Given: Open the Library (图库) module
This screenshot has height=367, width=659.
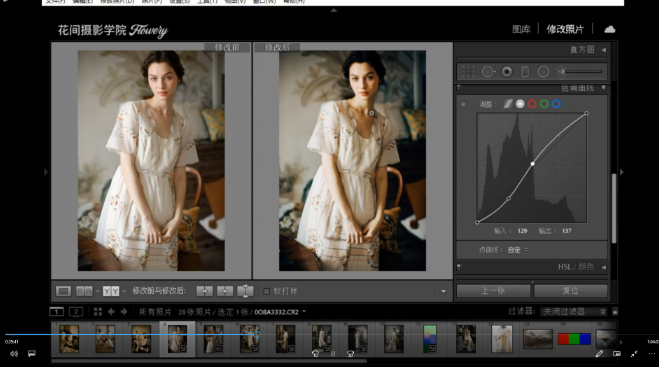Looking at the screenshot, I should coord(521,29).
